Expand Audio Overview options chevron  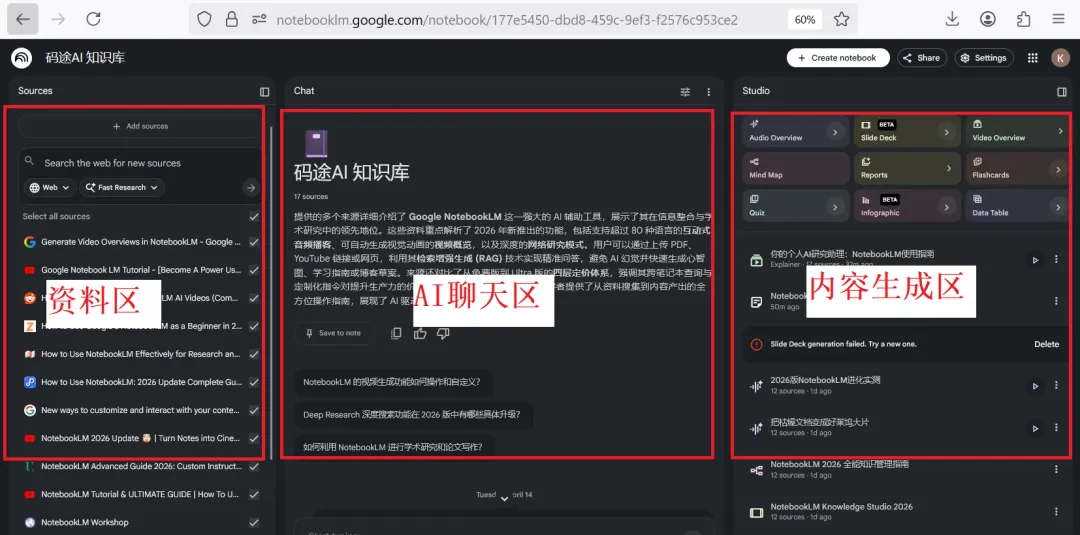pyautogui.click(x=835, y=132)
